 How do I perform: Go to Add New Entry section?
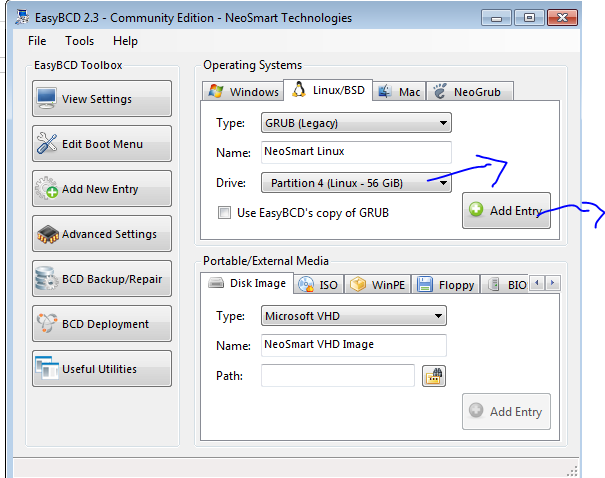pos(102,189)
